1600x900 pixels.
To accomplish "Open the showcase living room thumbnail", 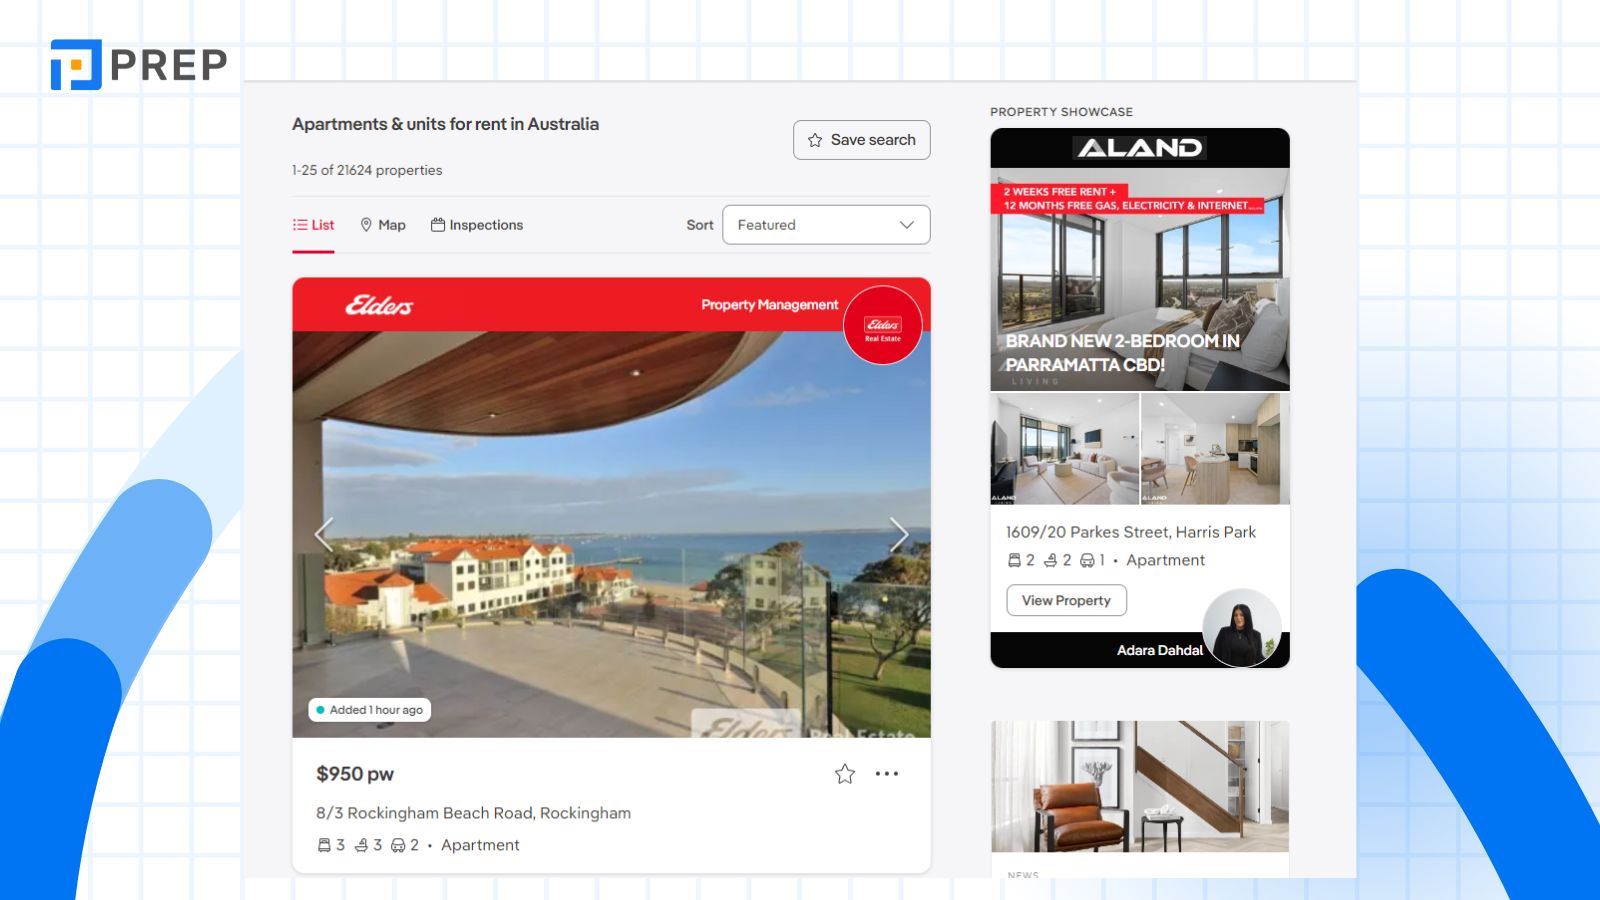I will click(1065, 449).
